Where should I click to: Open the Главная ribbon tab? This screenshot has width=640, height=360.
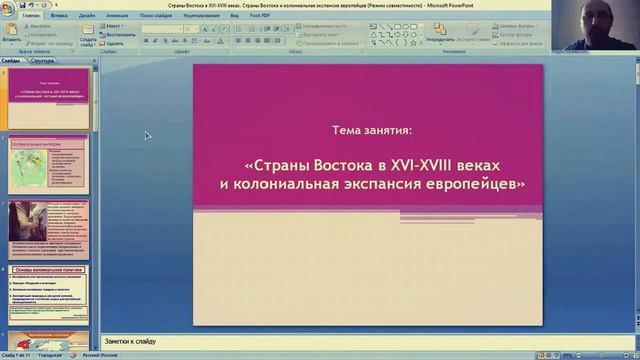coord(31,16)
